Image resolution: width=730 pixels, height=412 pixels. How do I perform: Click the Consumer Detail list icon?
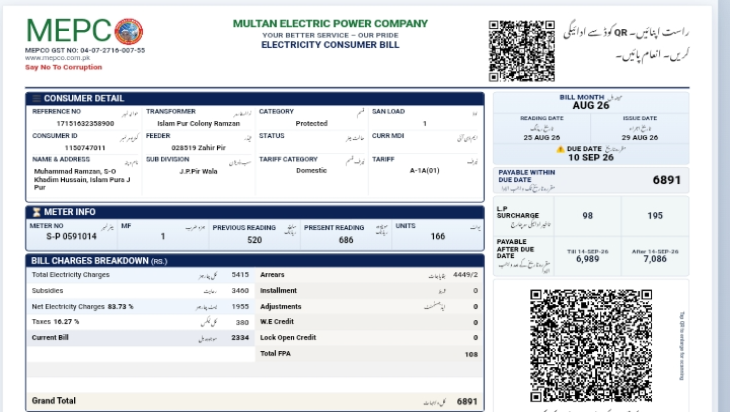tap(36, 99)
